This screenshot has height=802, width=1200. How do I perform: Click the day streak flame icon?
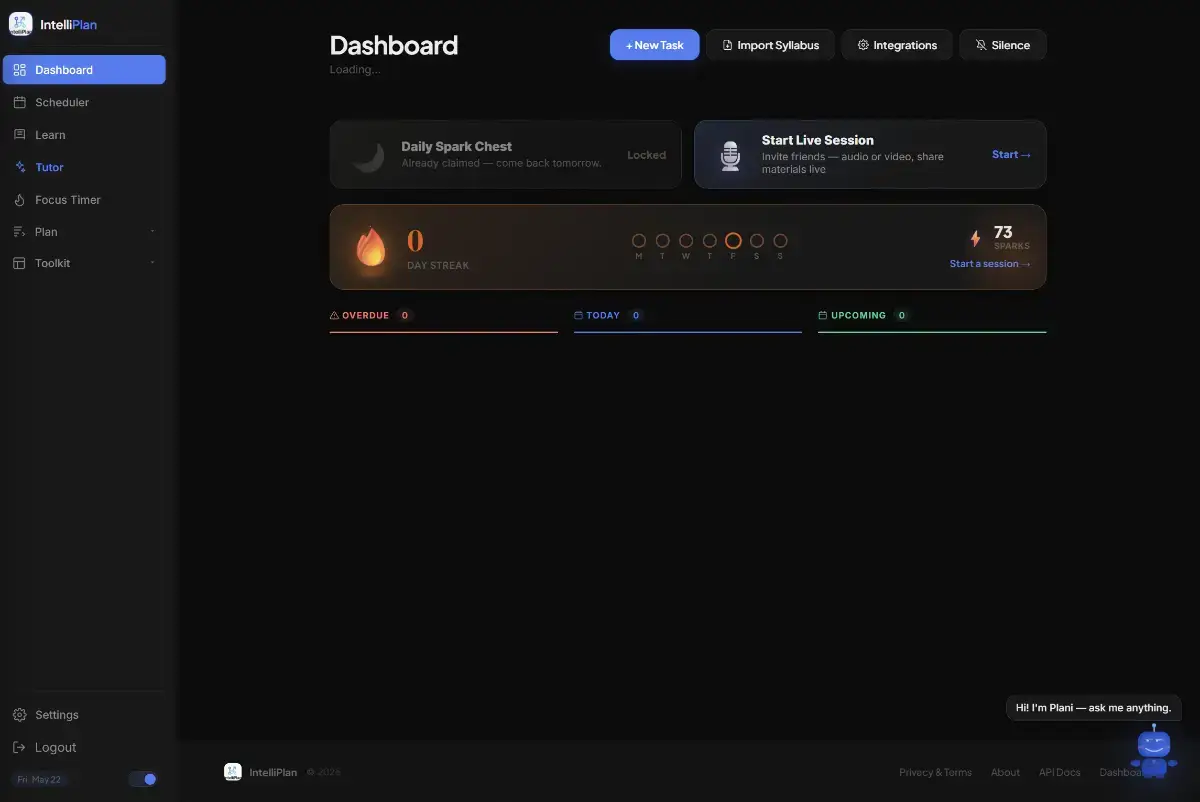(371, 247)
